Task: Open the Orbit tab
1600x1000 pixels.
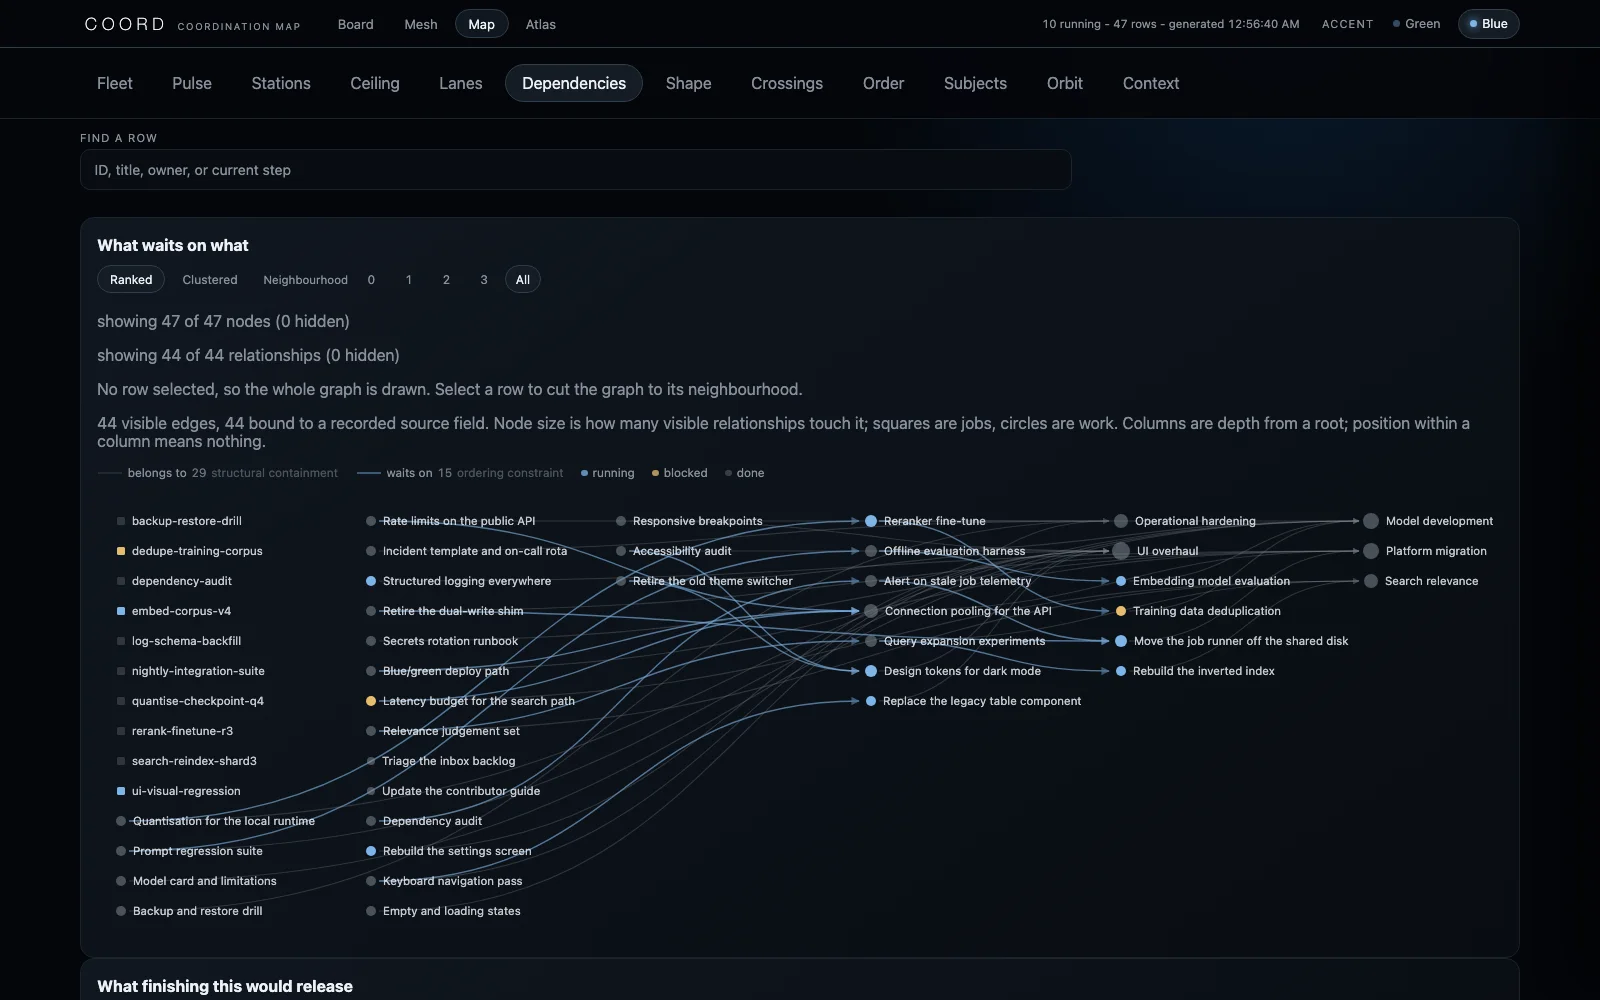Action: tap(1065, 83)
